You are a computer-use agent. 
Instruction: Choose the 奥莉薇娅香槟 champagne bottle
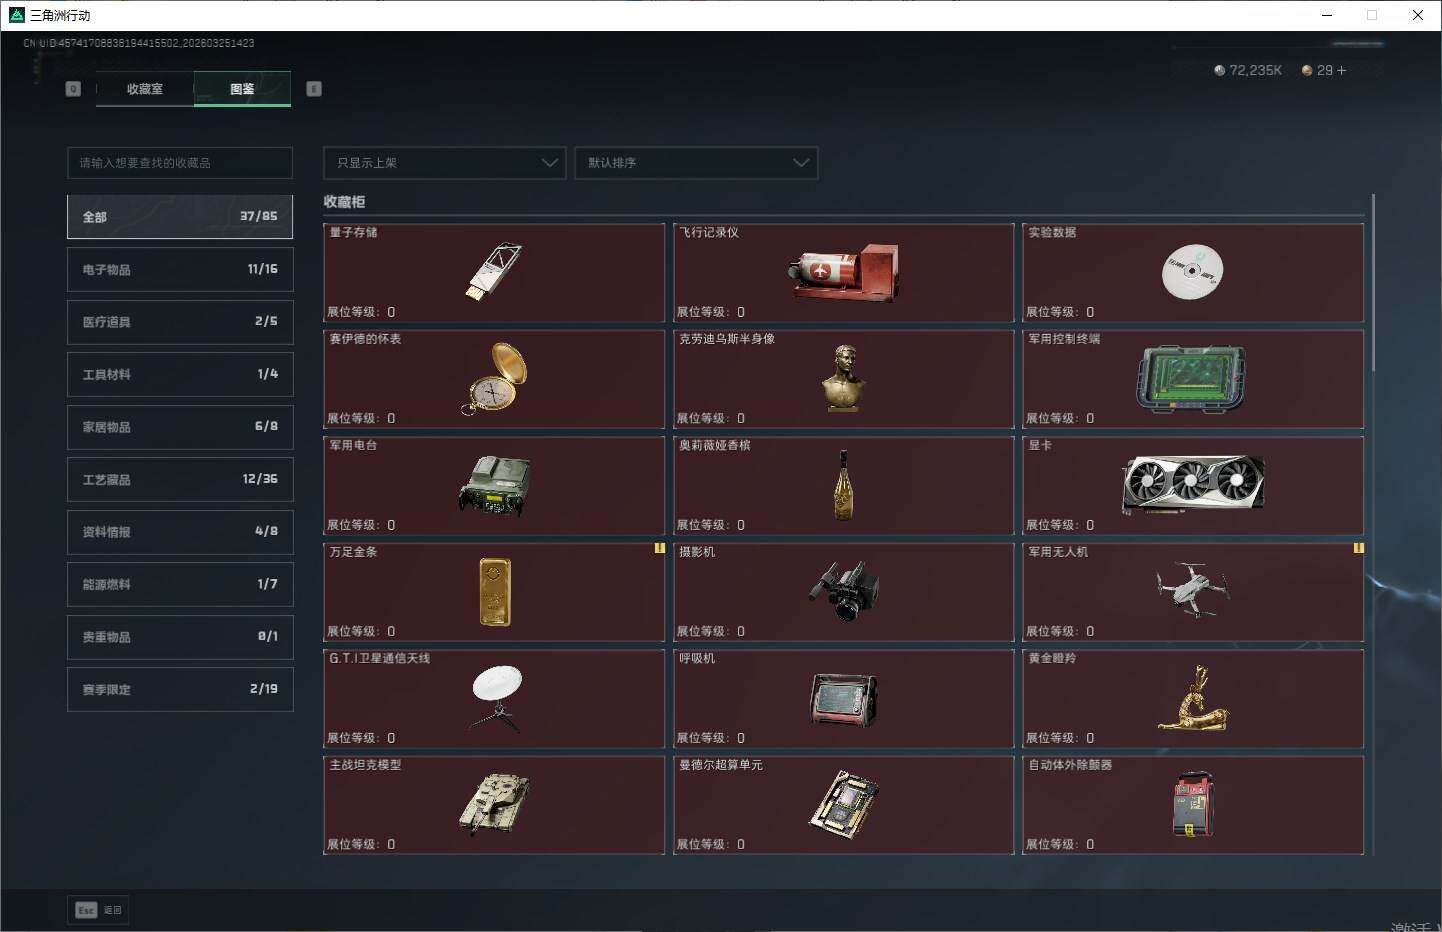coord(844,485)
